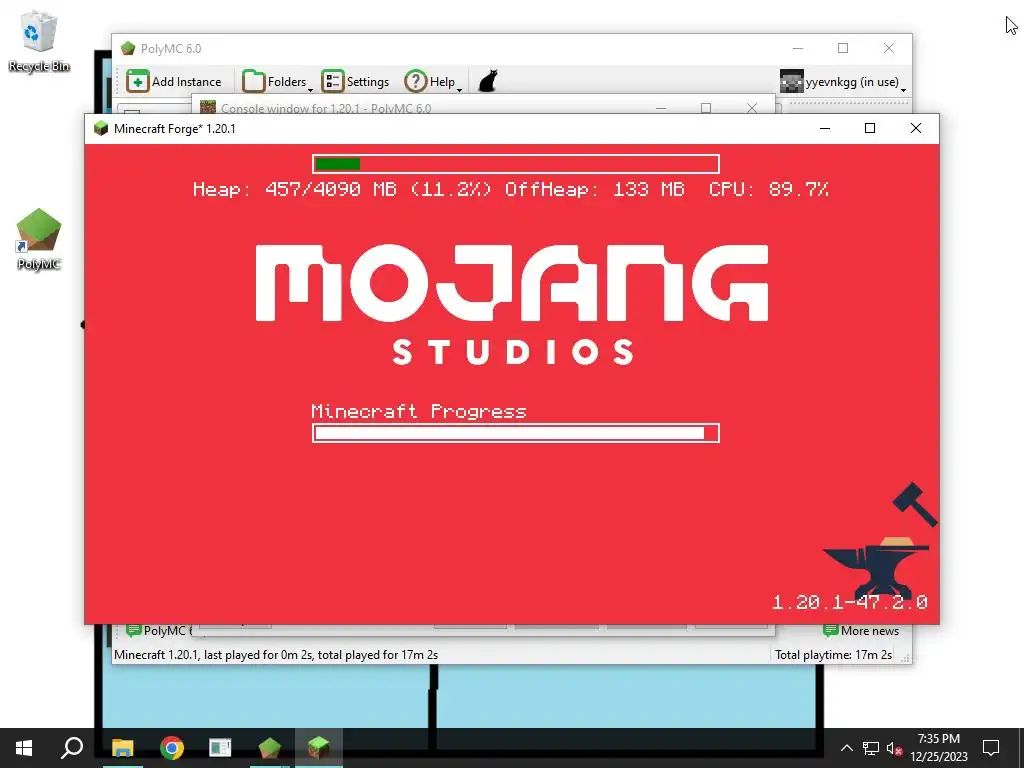Open the Windows Start menu
This screenshot has width=1024, height=768.
24,748
